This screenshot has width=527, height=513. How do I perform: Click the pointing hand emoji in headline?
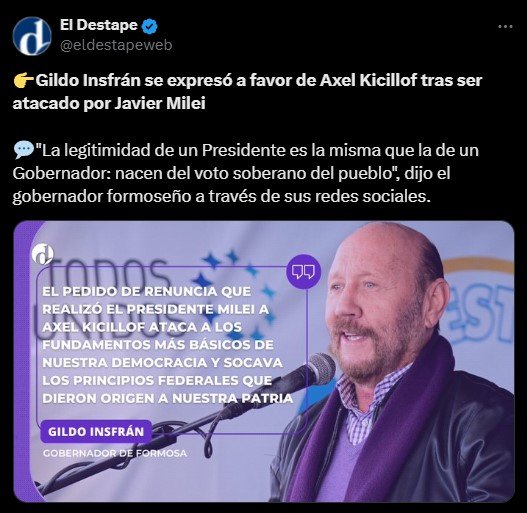click(23, 81)
